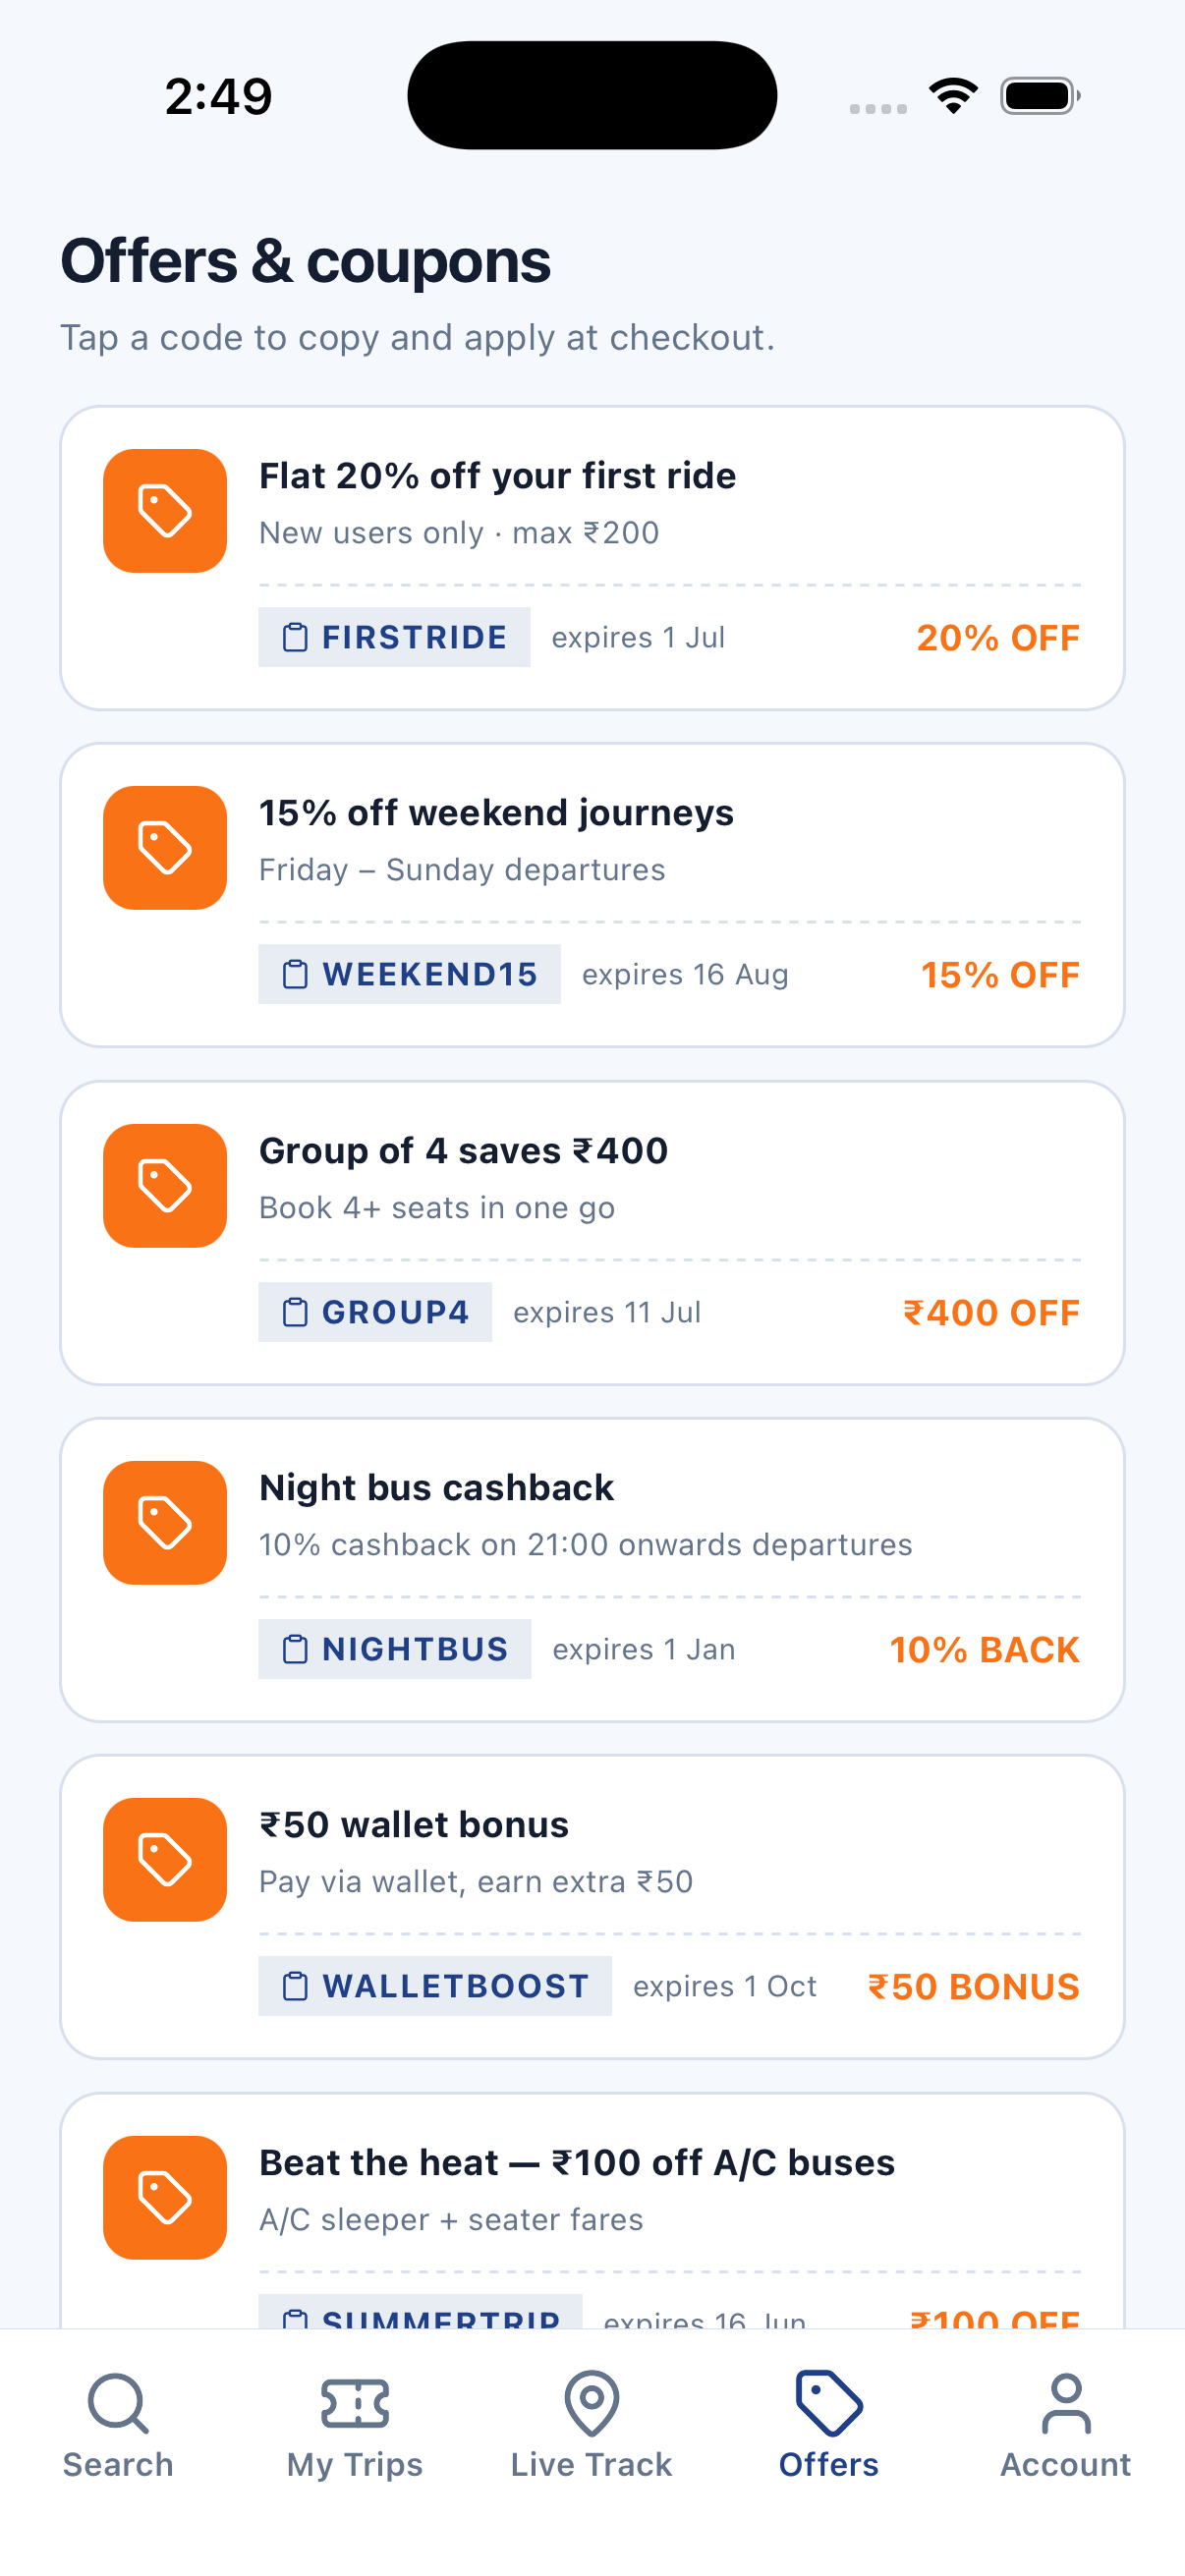The height and width of the screenshot is (2576, 1185).
Task: Tap the orange tag icon for first ride offer
Action: point(165,511)
